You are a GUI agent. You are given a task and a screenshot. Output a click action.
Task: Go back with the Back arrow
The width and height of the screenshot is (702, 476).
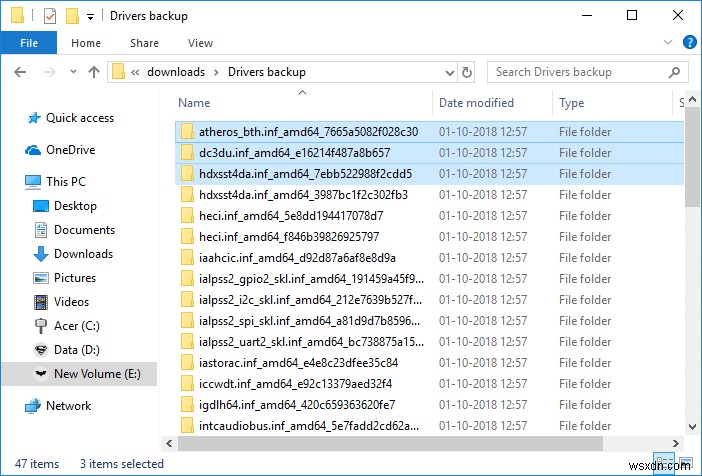click(20, 72)
